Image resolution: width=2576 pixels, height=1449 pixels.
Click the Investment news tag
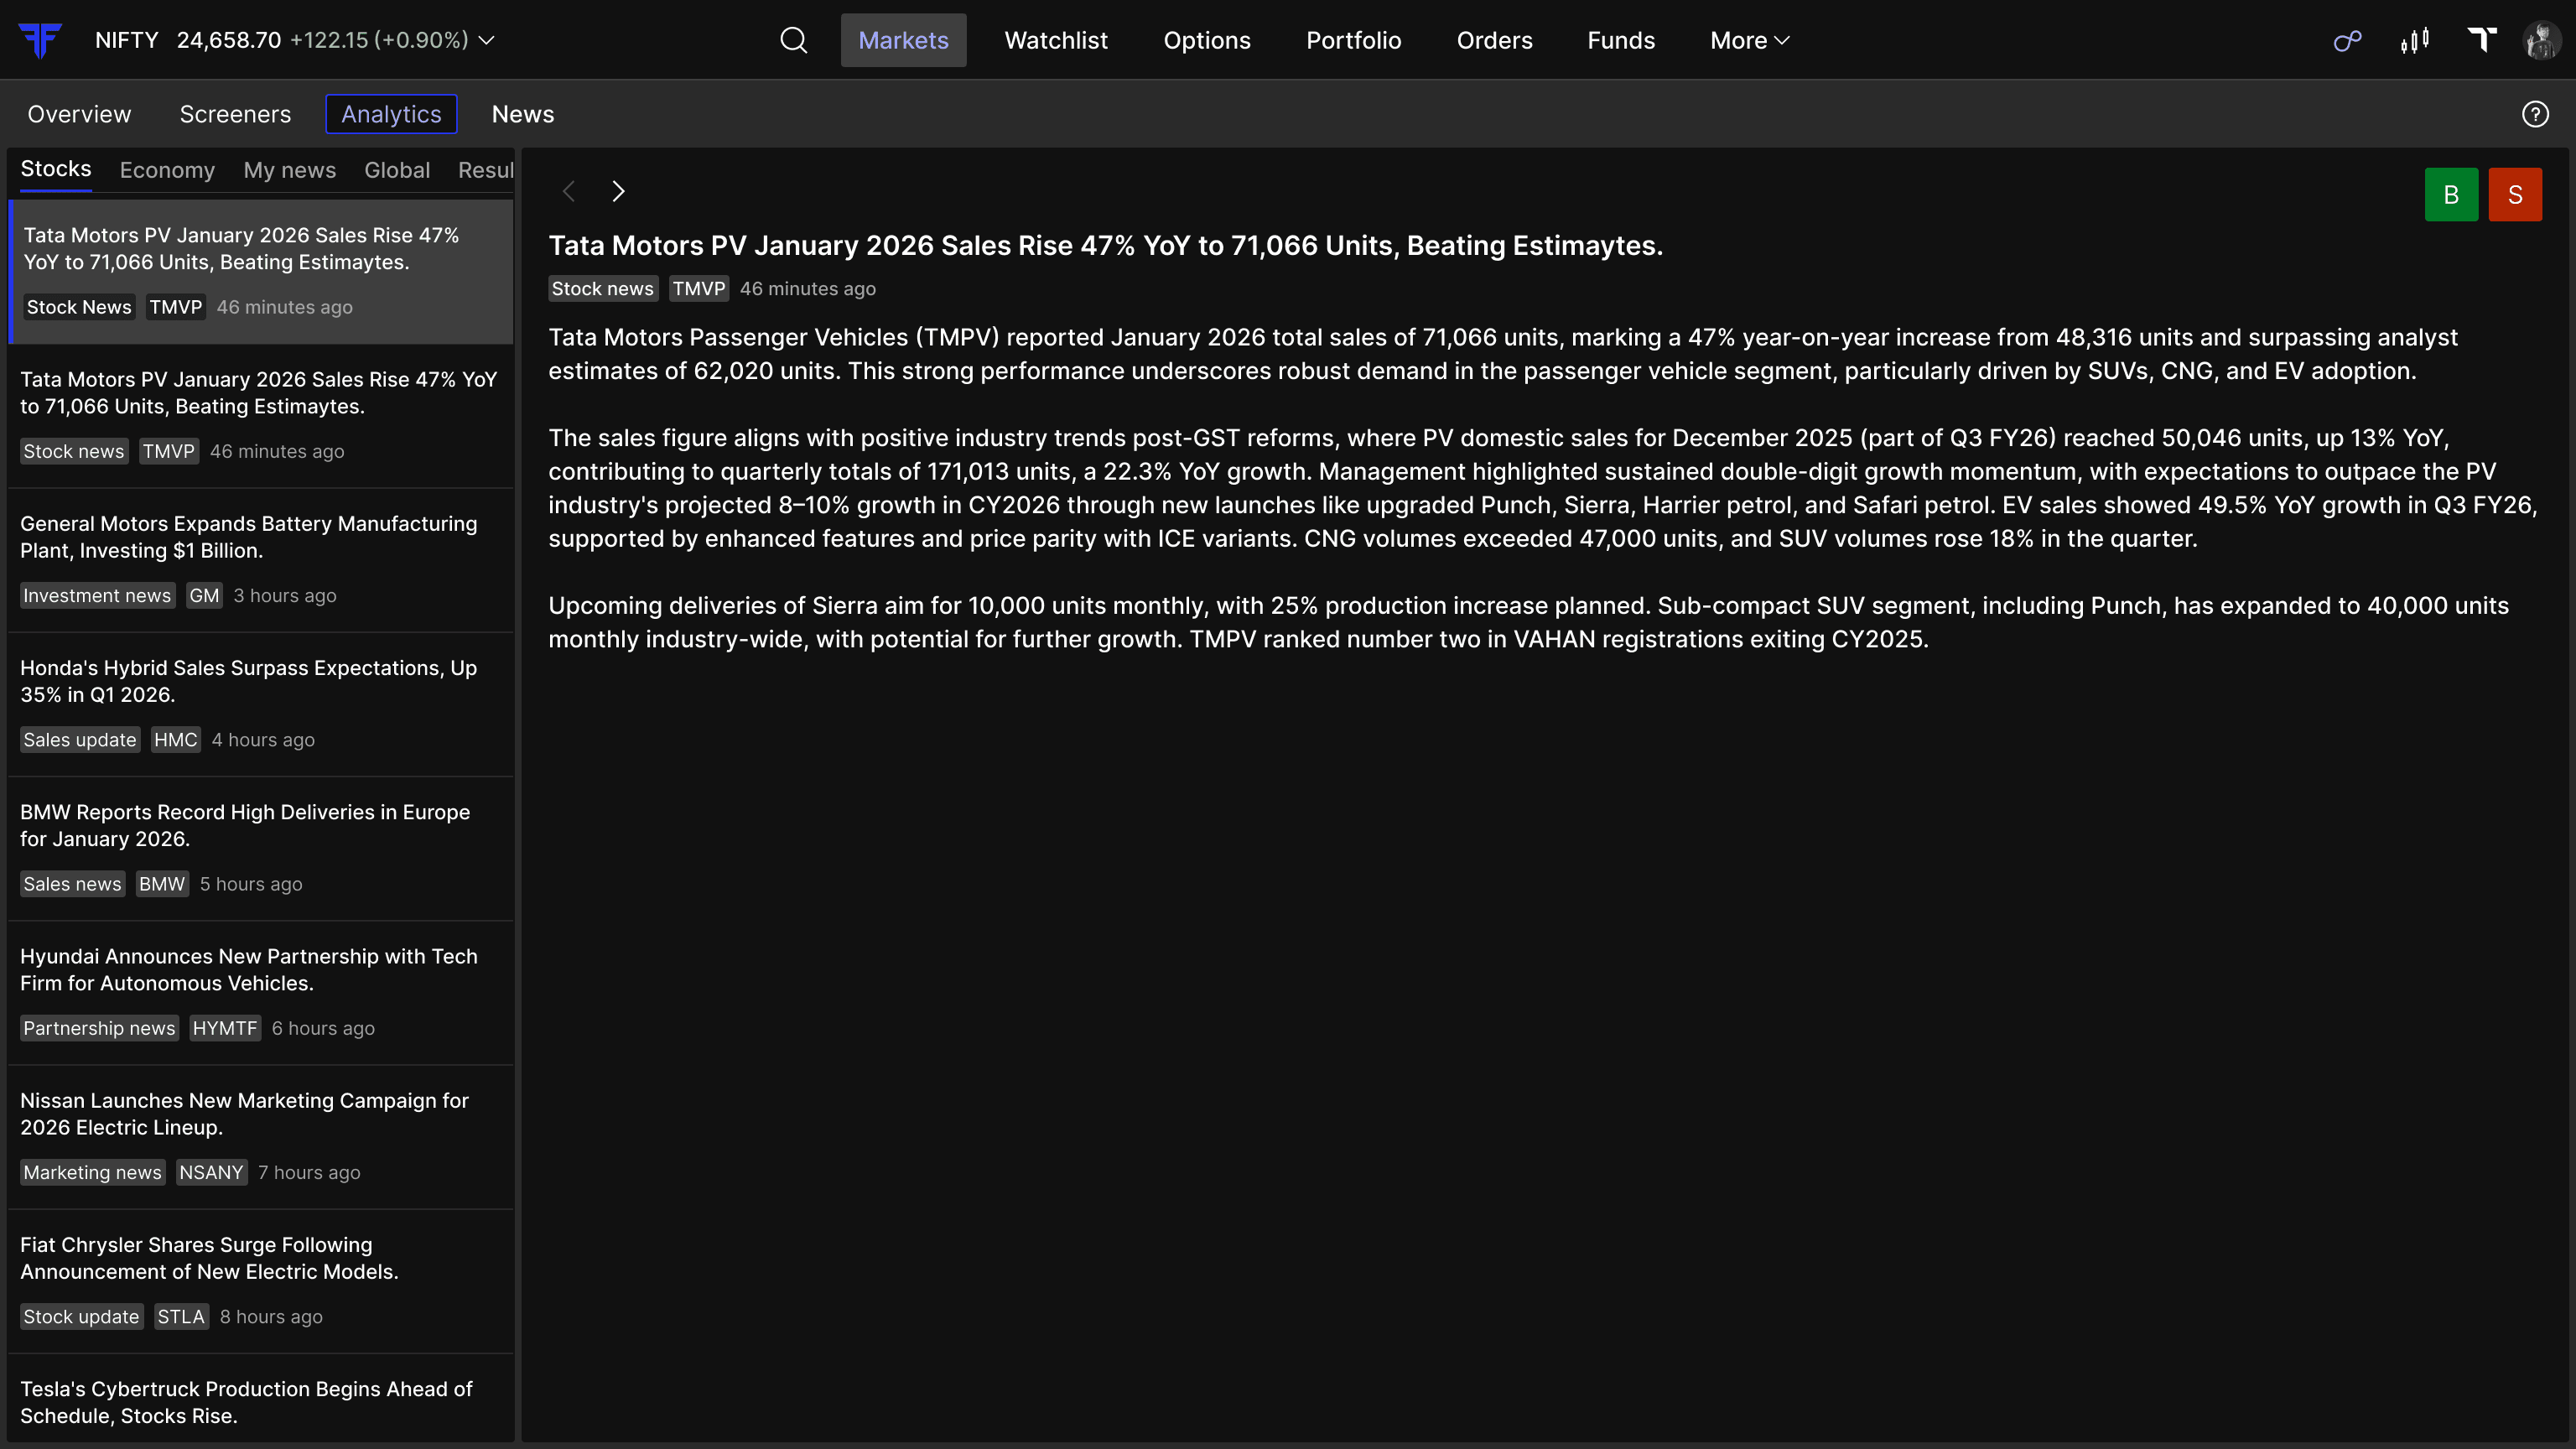(97, 595)
